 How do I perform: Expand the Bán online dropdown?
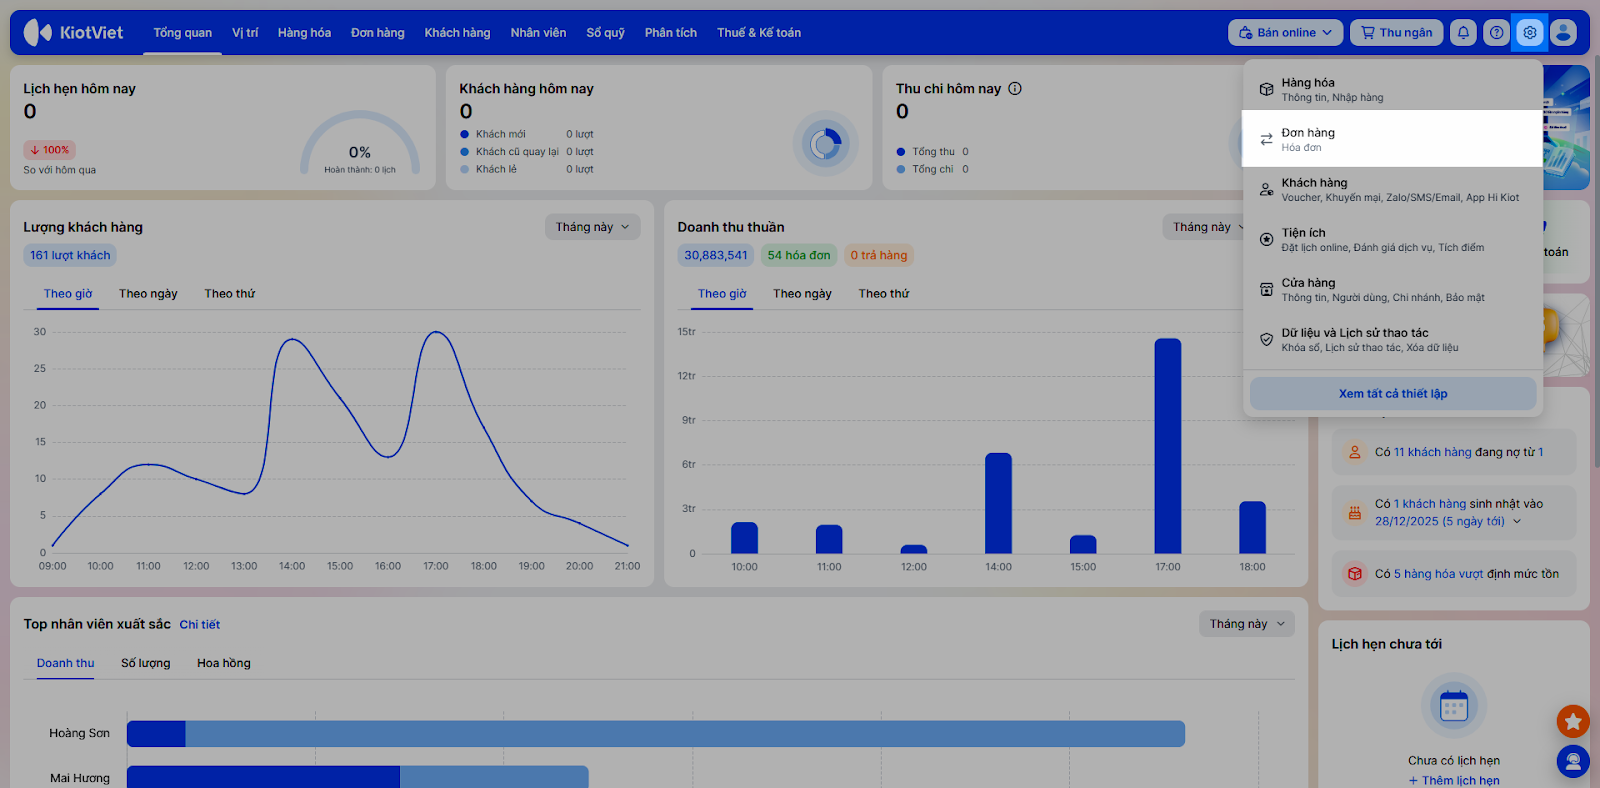pyautogui.click(x=1286, y=33)
